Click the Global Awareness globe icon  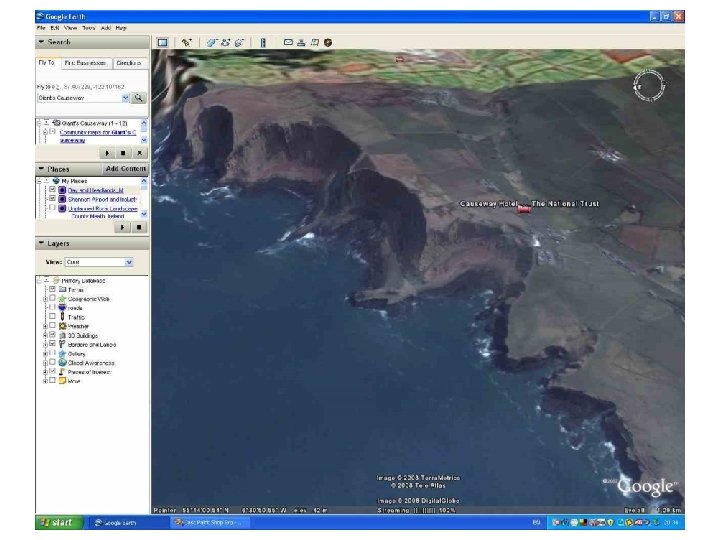(62, 363)
